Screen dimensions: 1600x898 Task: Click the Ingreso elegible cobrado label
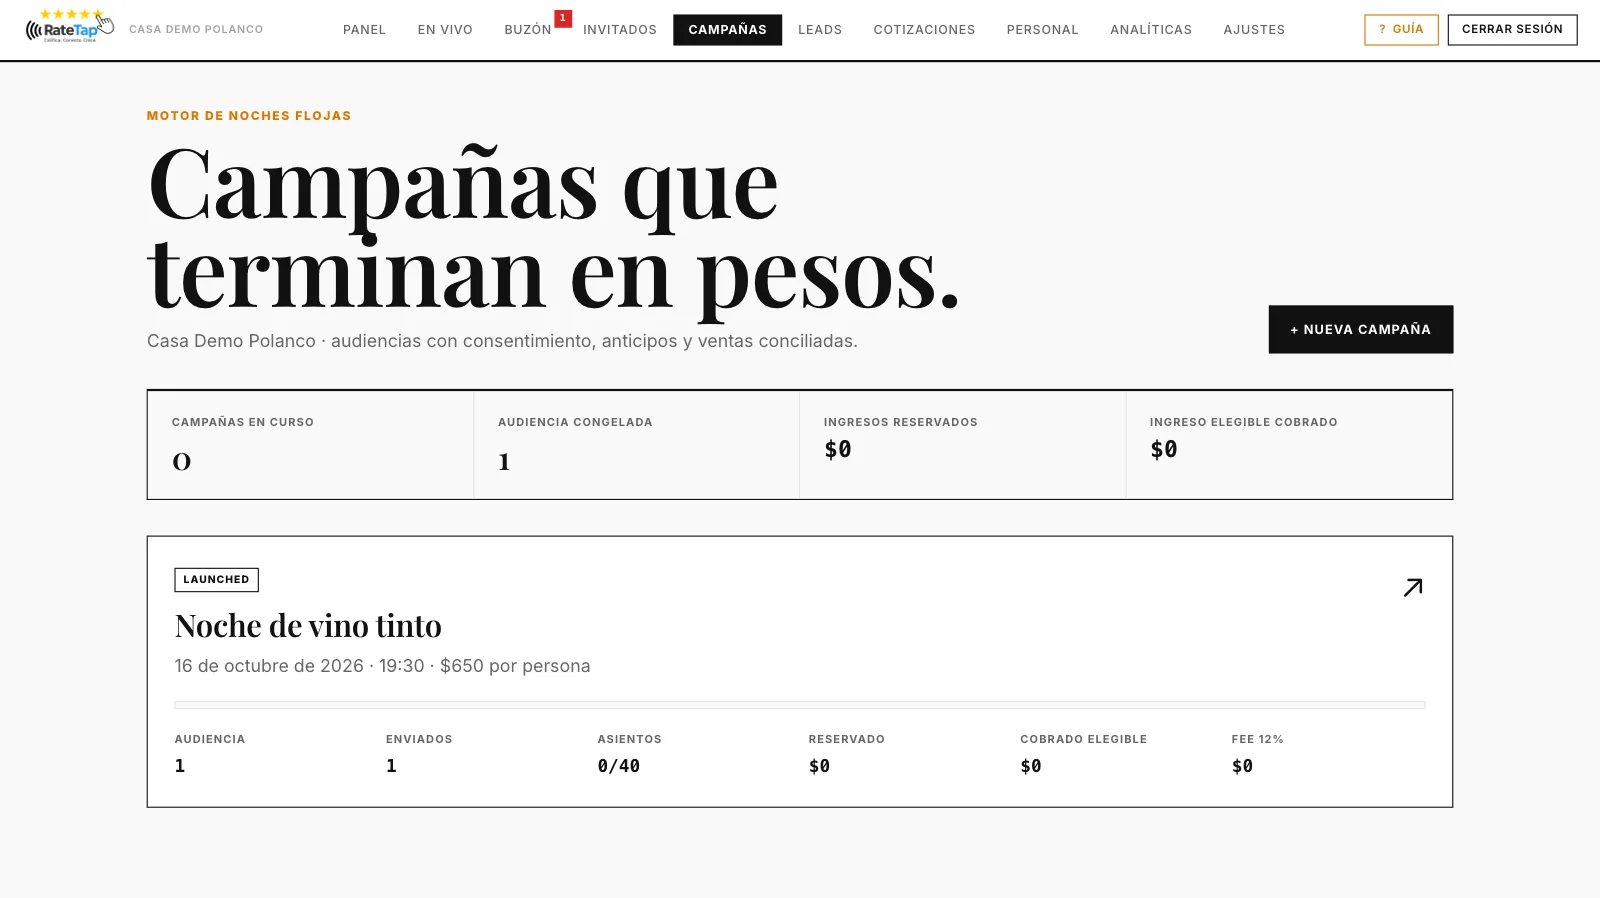pos(1243,422)
